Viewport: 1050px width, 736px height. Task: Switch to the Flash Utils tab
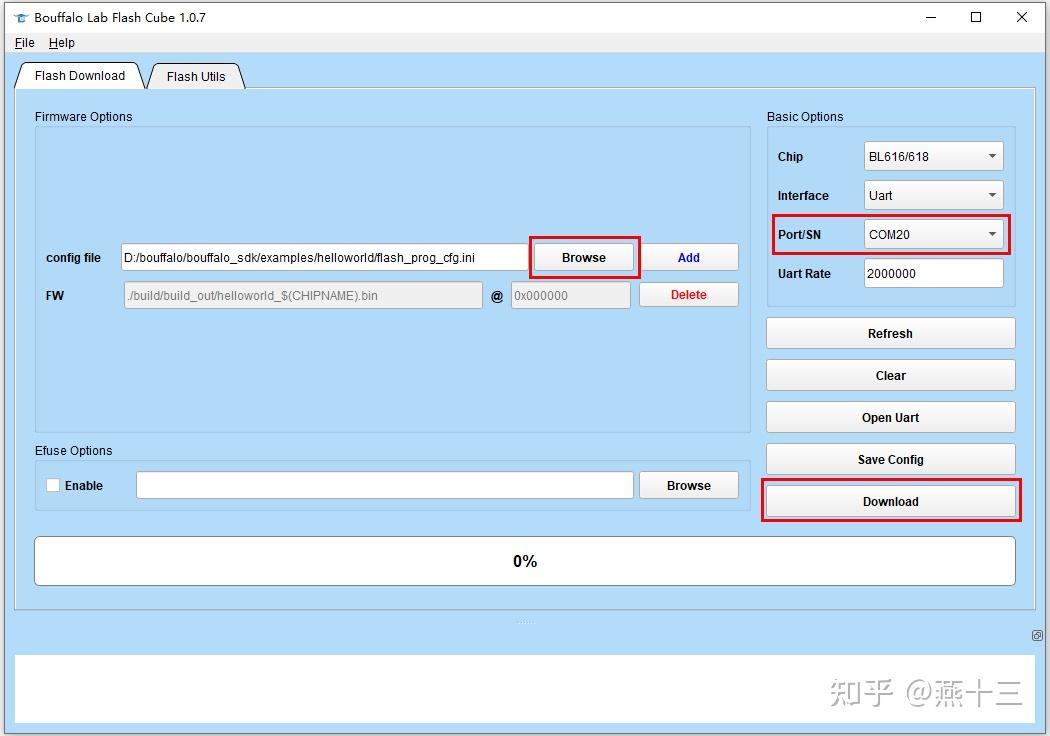click(x=196, y=76)
